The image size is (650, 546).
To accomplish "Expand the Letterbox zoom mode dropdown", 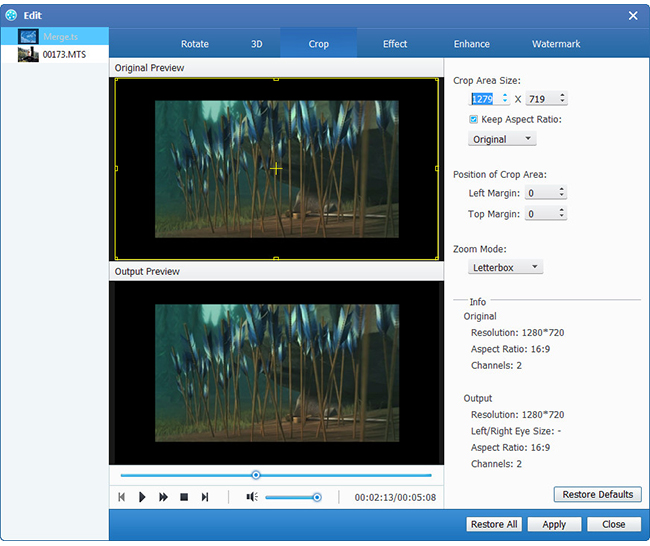I will 506,267.
